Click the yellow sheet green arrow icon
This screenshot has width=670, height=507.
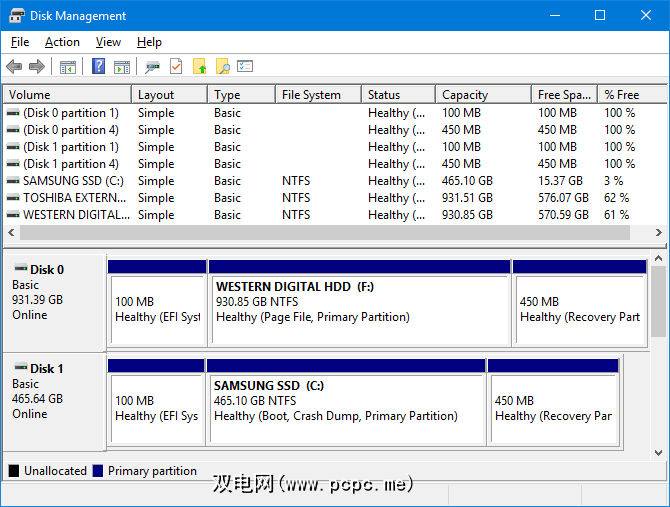click(200, 67)
